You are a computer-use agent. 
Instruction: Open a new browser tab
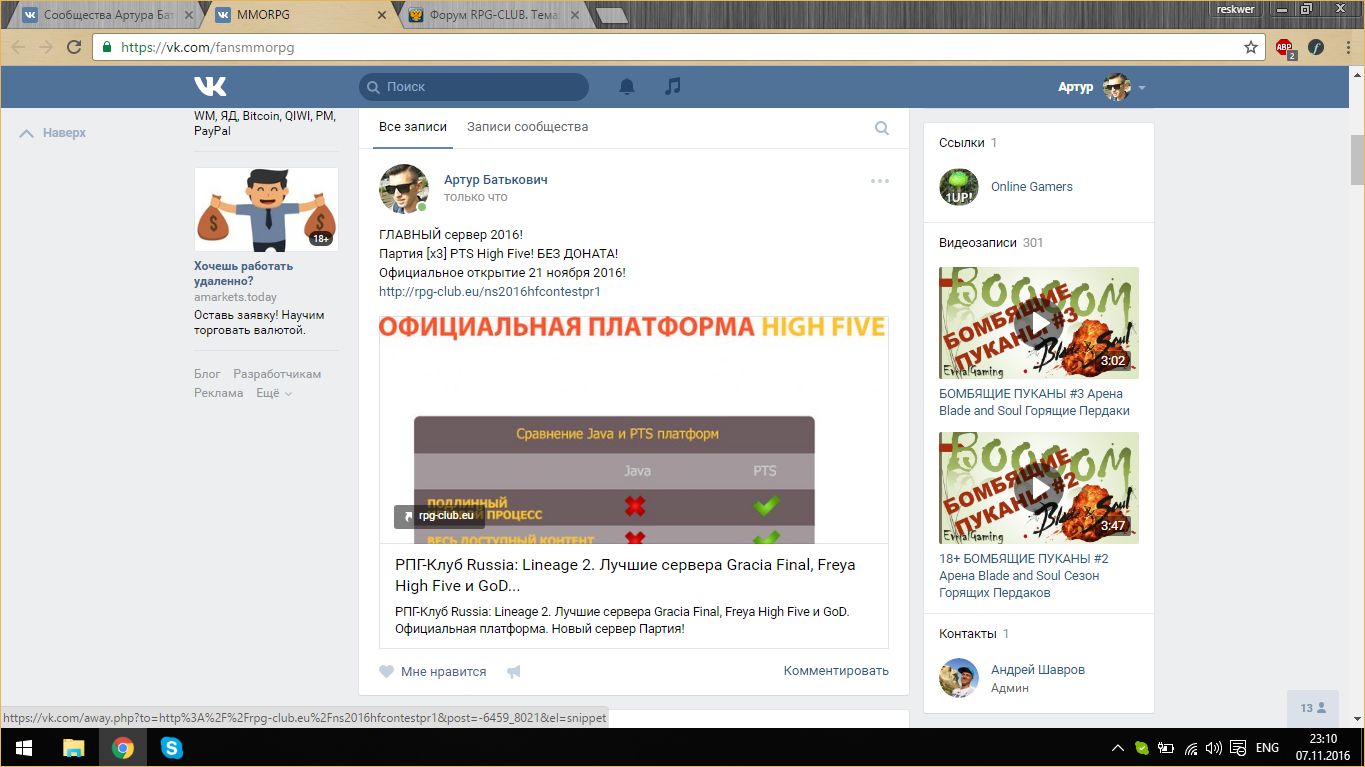point(611,15)
